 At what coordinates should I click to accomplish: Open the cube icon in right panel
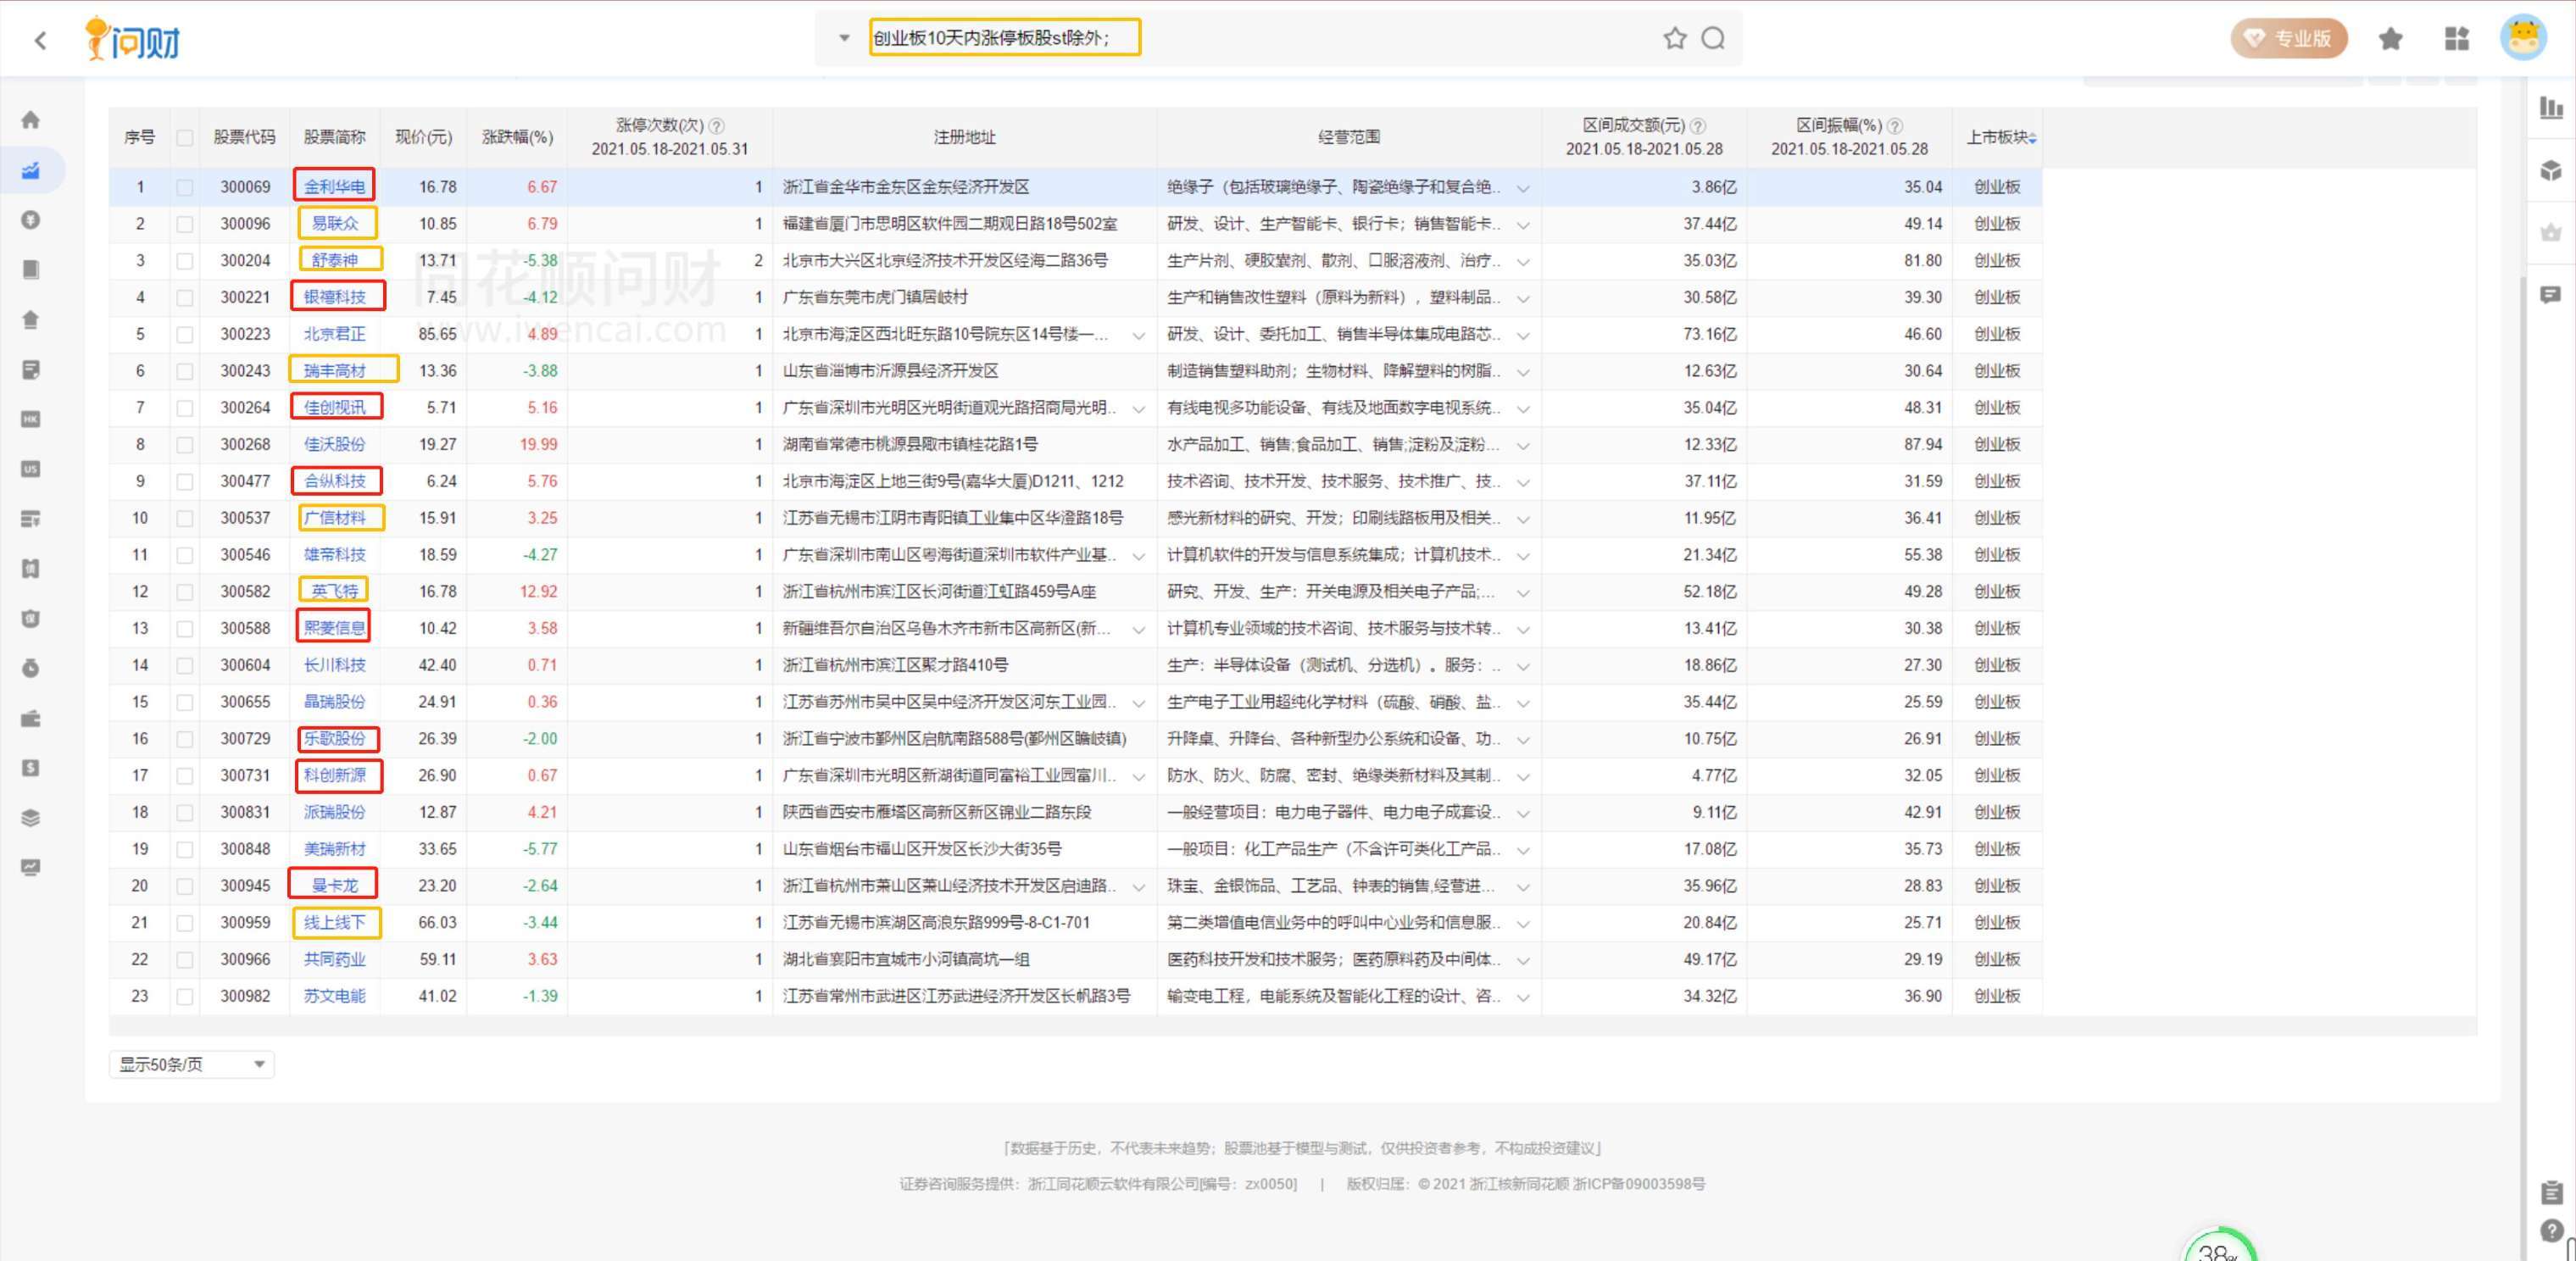coord(2551,170)
